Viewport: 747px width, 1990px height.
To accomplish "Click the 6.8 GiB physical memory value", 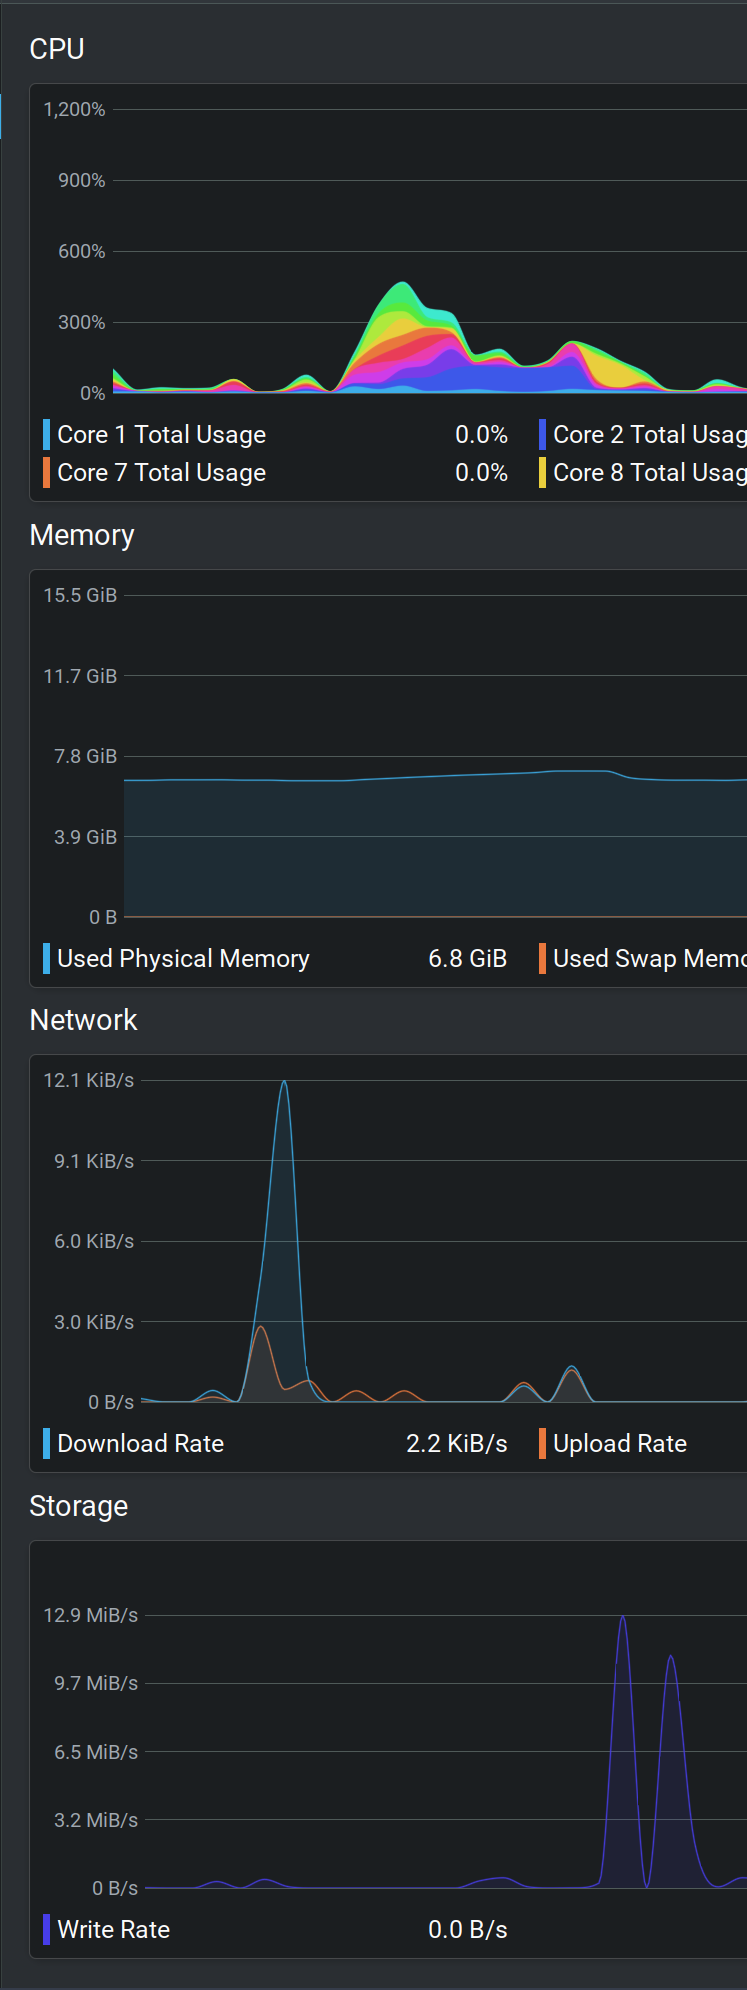I will point(467,959).
